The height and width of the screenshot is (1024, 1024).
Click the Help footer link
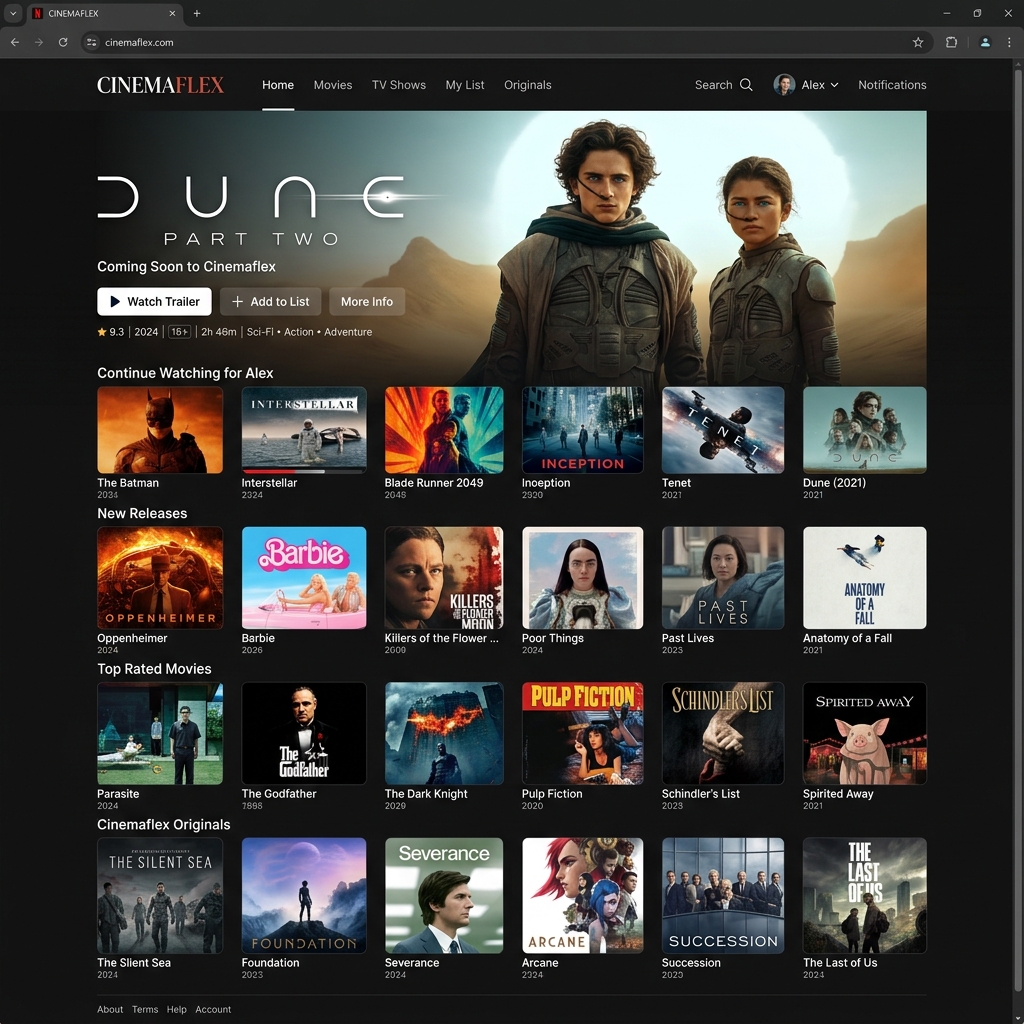pos(176,1010)
